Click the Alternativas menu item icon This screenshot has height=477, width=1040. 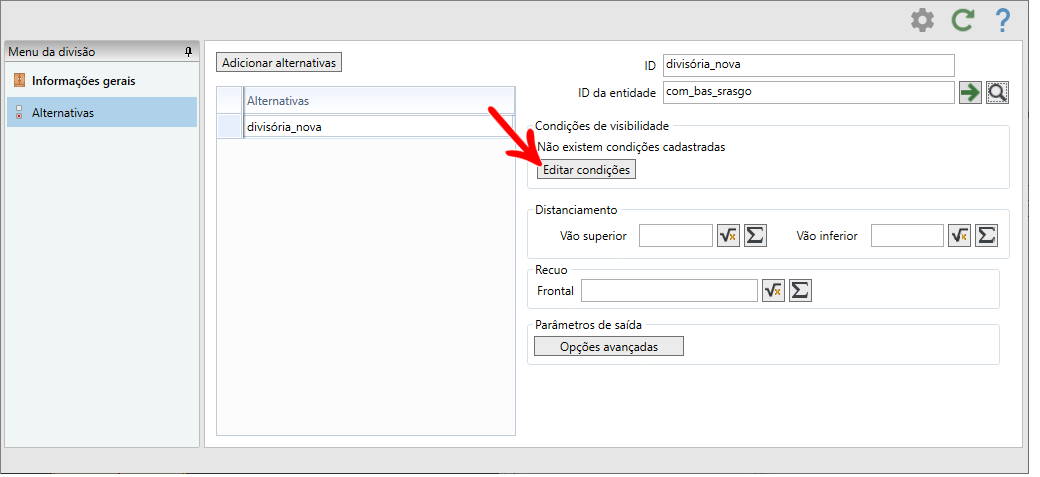tap(19, 113)
